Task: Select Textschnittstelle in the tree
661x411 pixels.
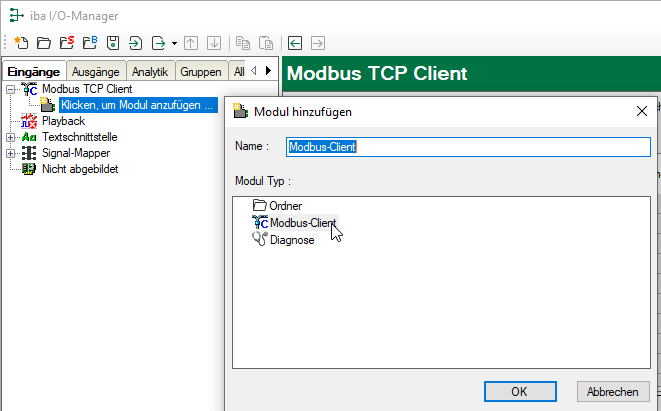Action: [80, 137]
